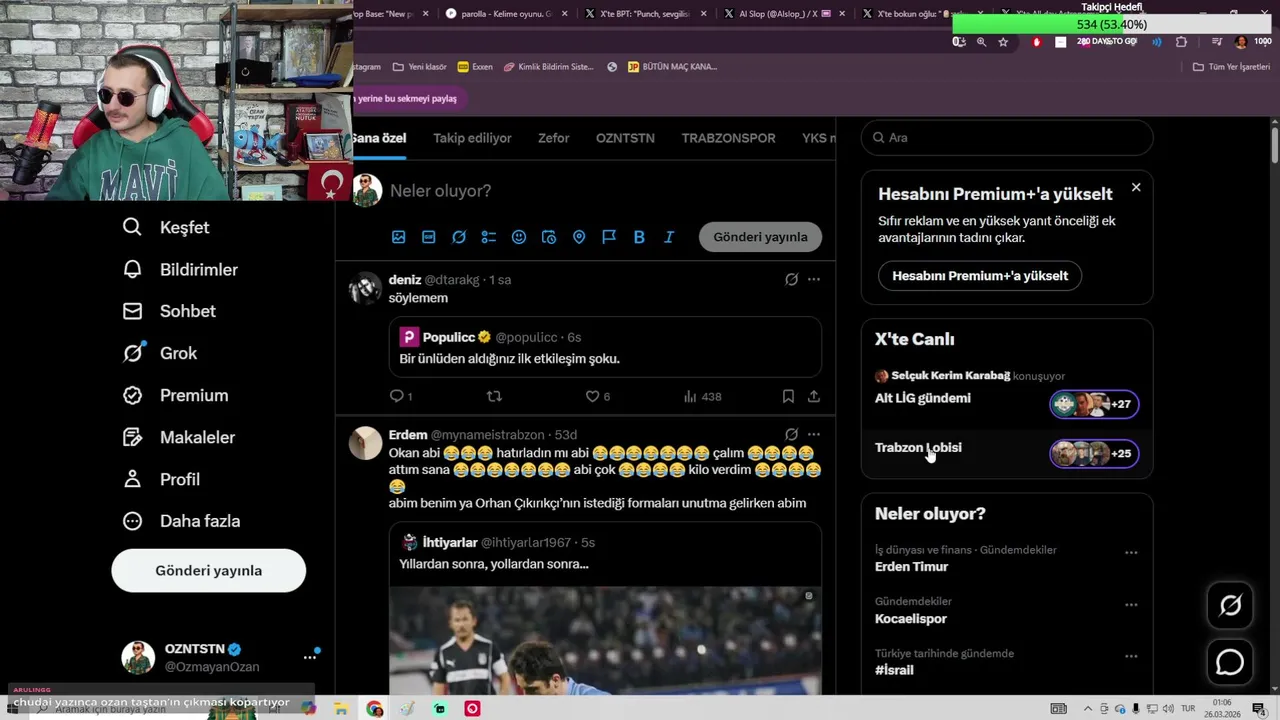Viewport: 1280px width, 720px height.
Task: Open Sohbet envelope icon
Action: [132, 311]
